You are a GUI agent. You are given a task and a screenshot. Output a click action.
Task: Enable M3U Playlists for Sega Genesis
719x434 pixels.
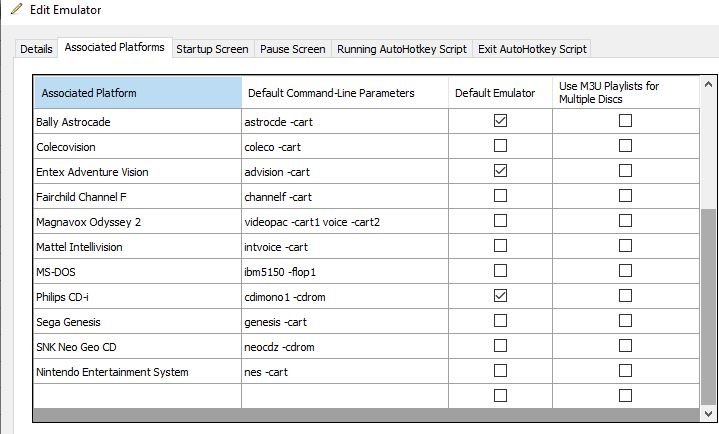click(x=625, y=321)
